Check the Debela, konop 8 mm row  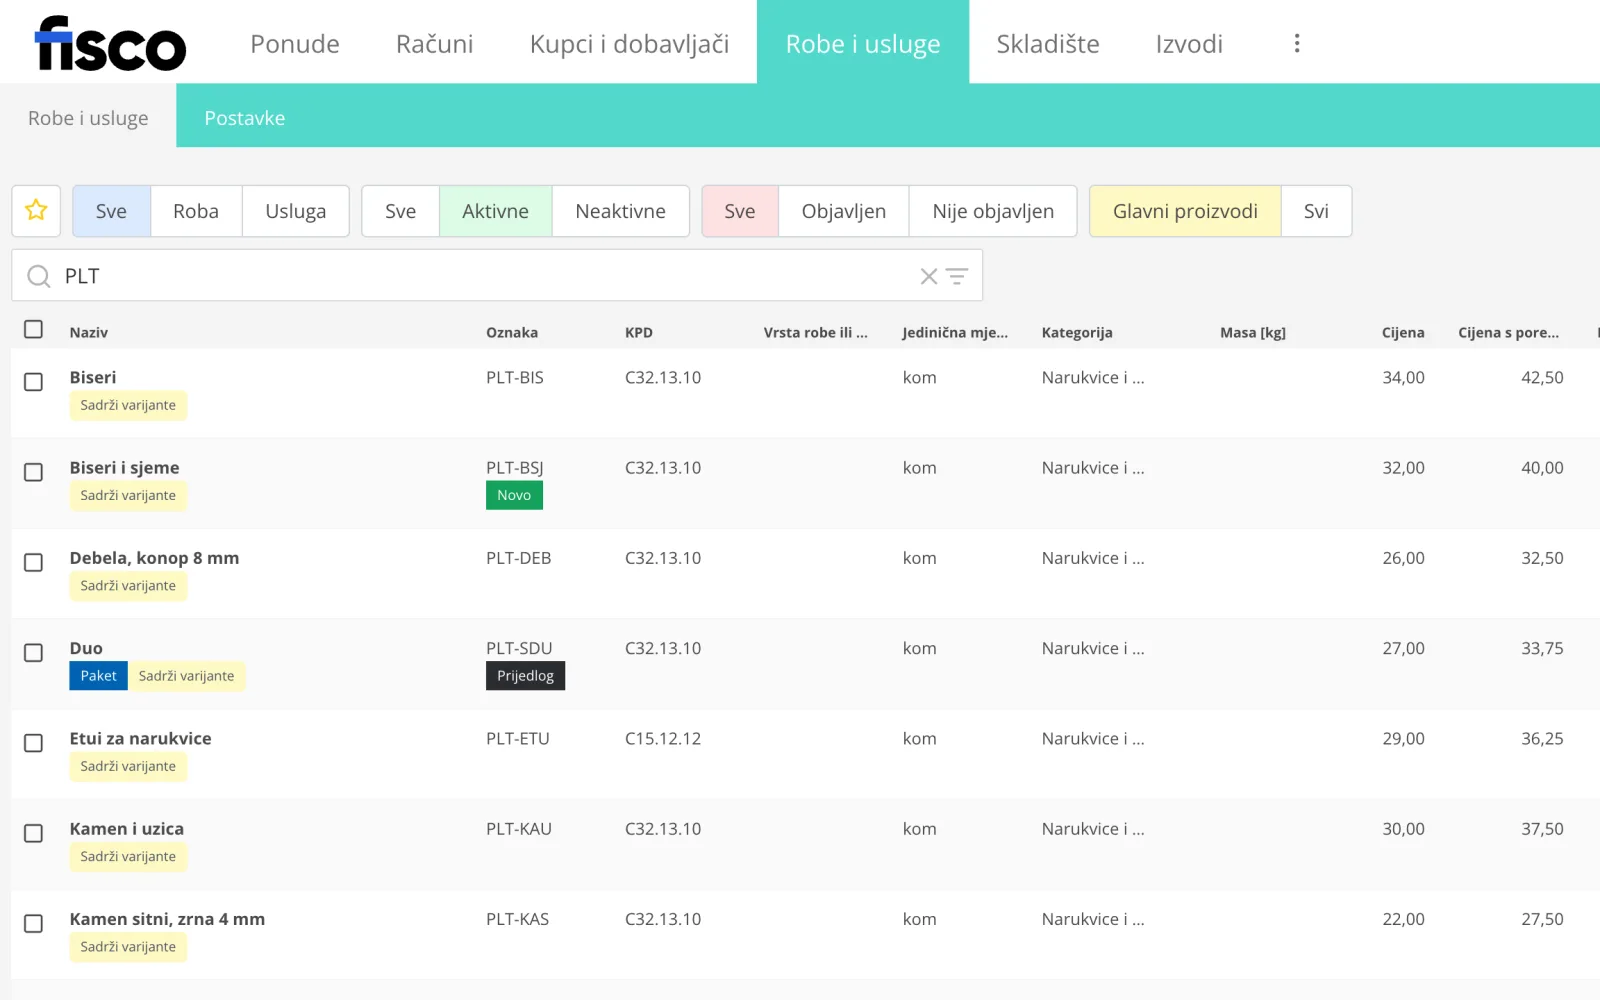(x=33, y=562)
